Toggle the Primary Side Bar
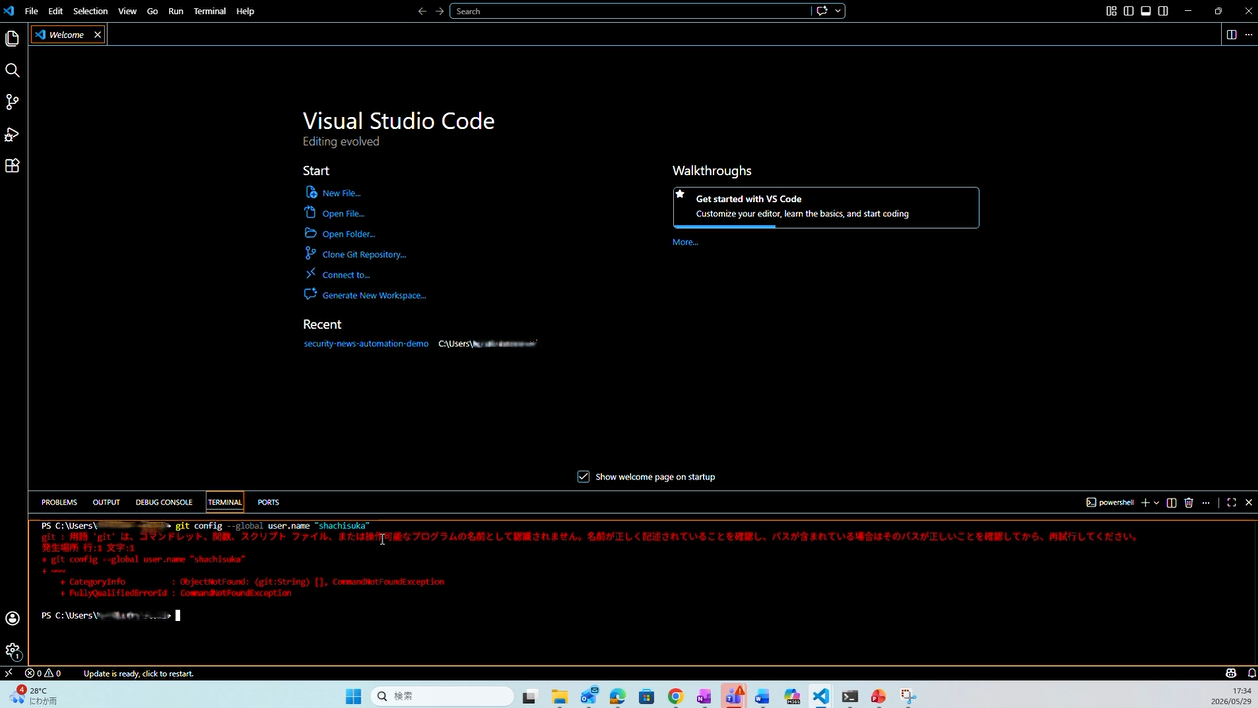The width and height of the screenshot is (1258, 708). (1128, 11)
